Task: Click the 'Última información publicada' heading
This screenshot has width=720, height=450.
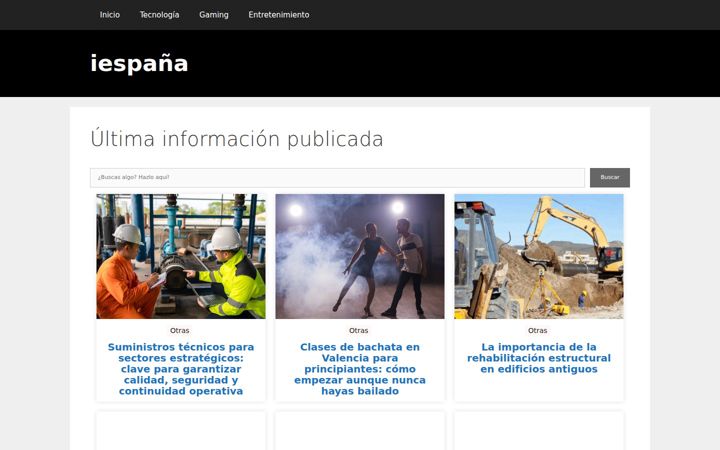Action: [236, 139]
